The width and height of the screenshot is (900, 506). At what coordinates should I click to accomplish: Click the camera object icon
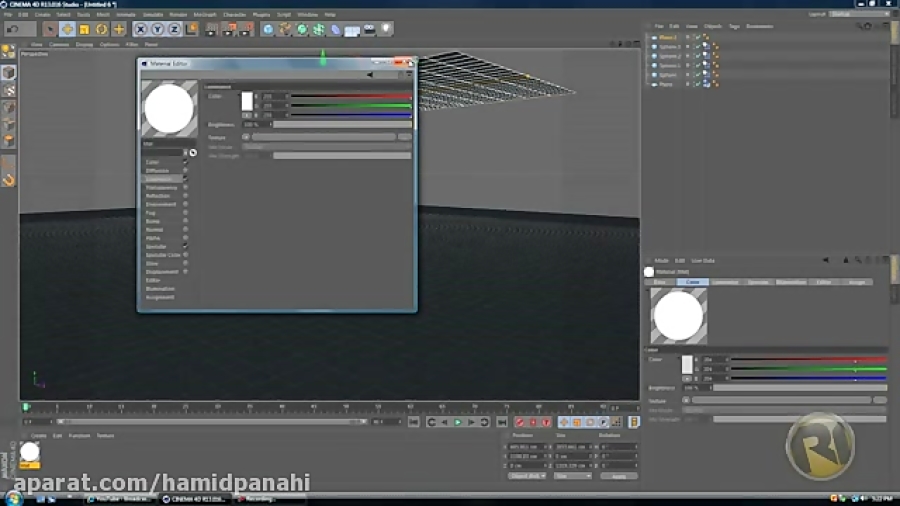point(370,29)
